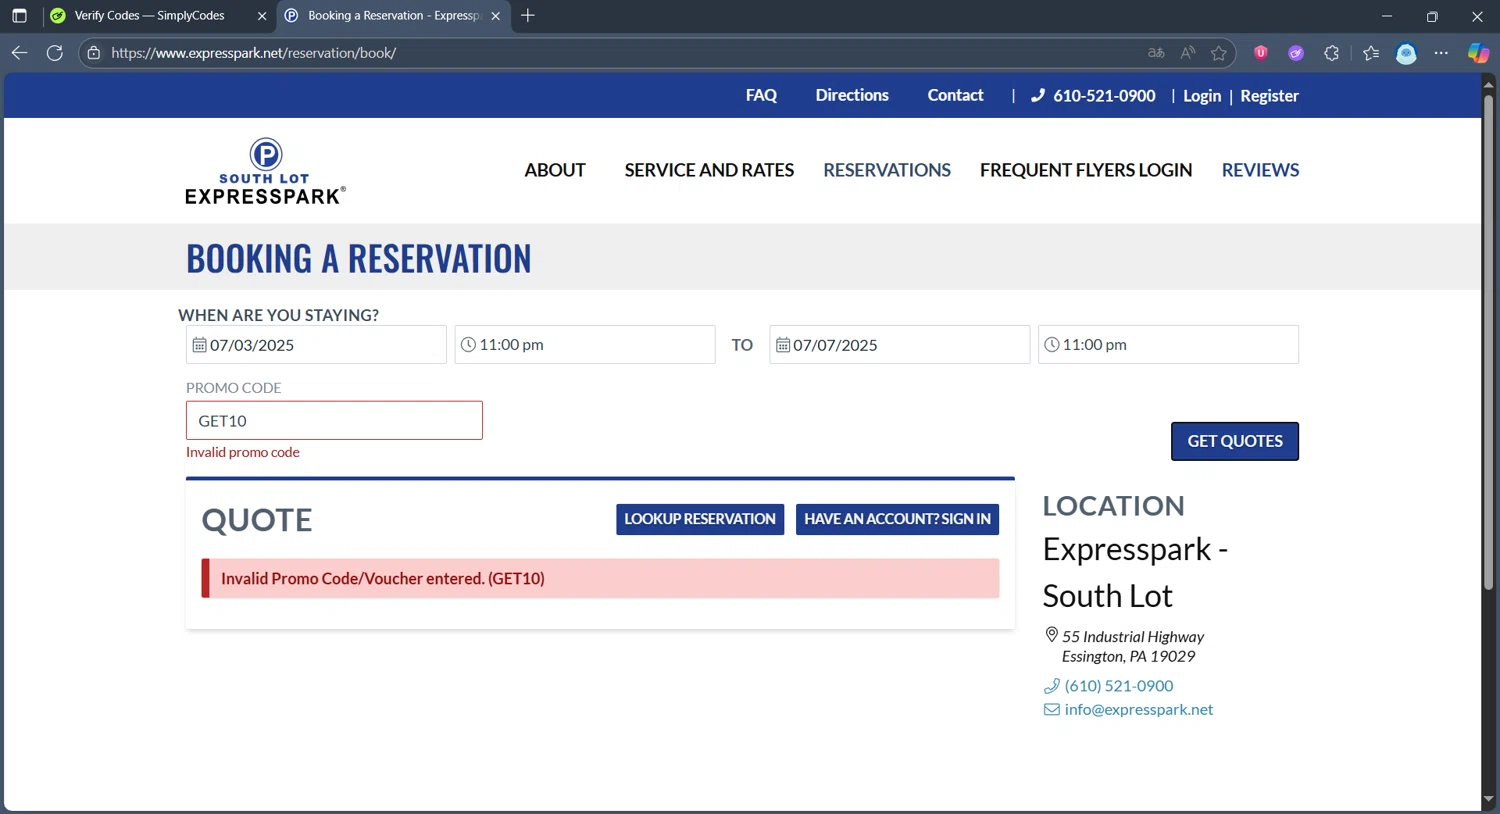Screen dimensions: 1500x814
Task: Click the LOOKUP RESERVATION button
Action: pos(700,519)
